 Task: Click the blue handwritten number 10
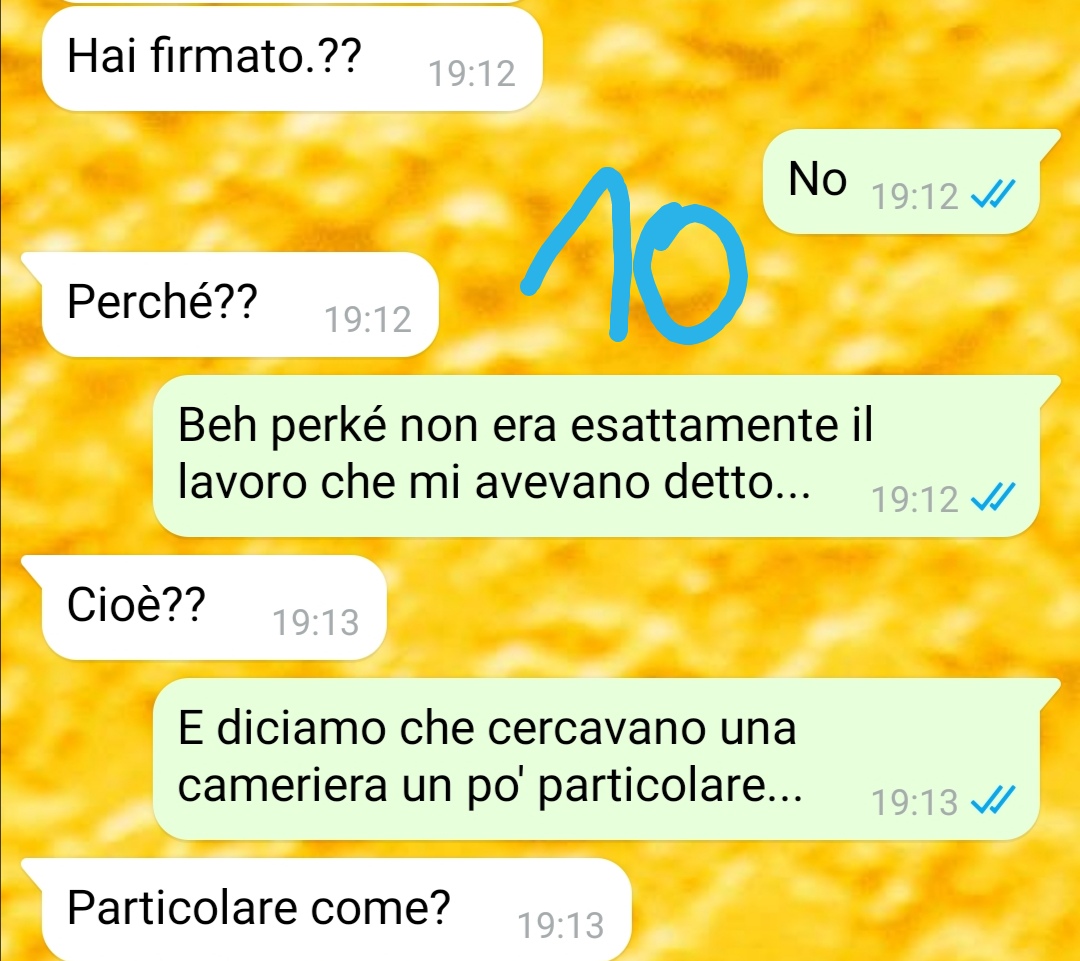pos(634,256)
